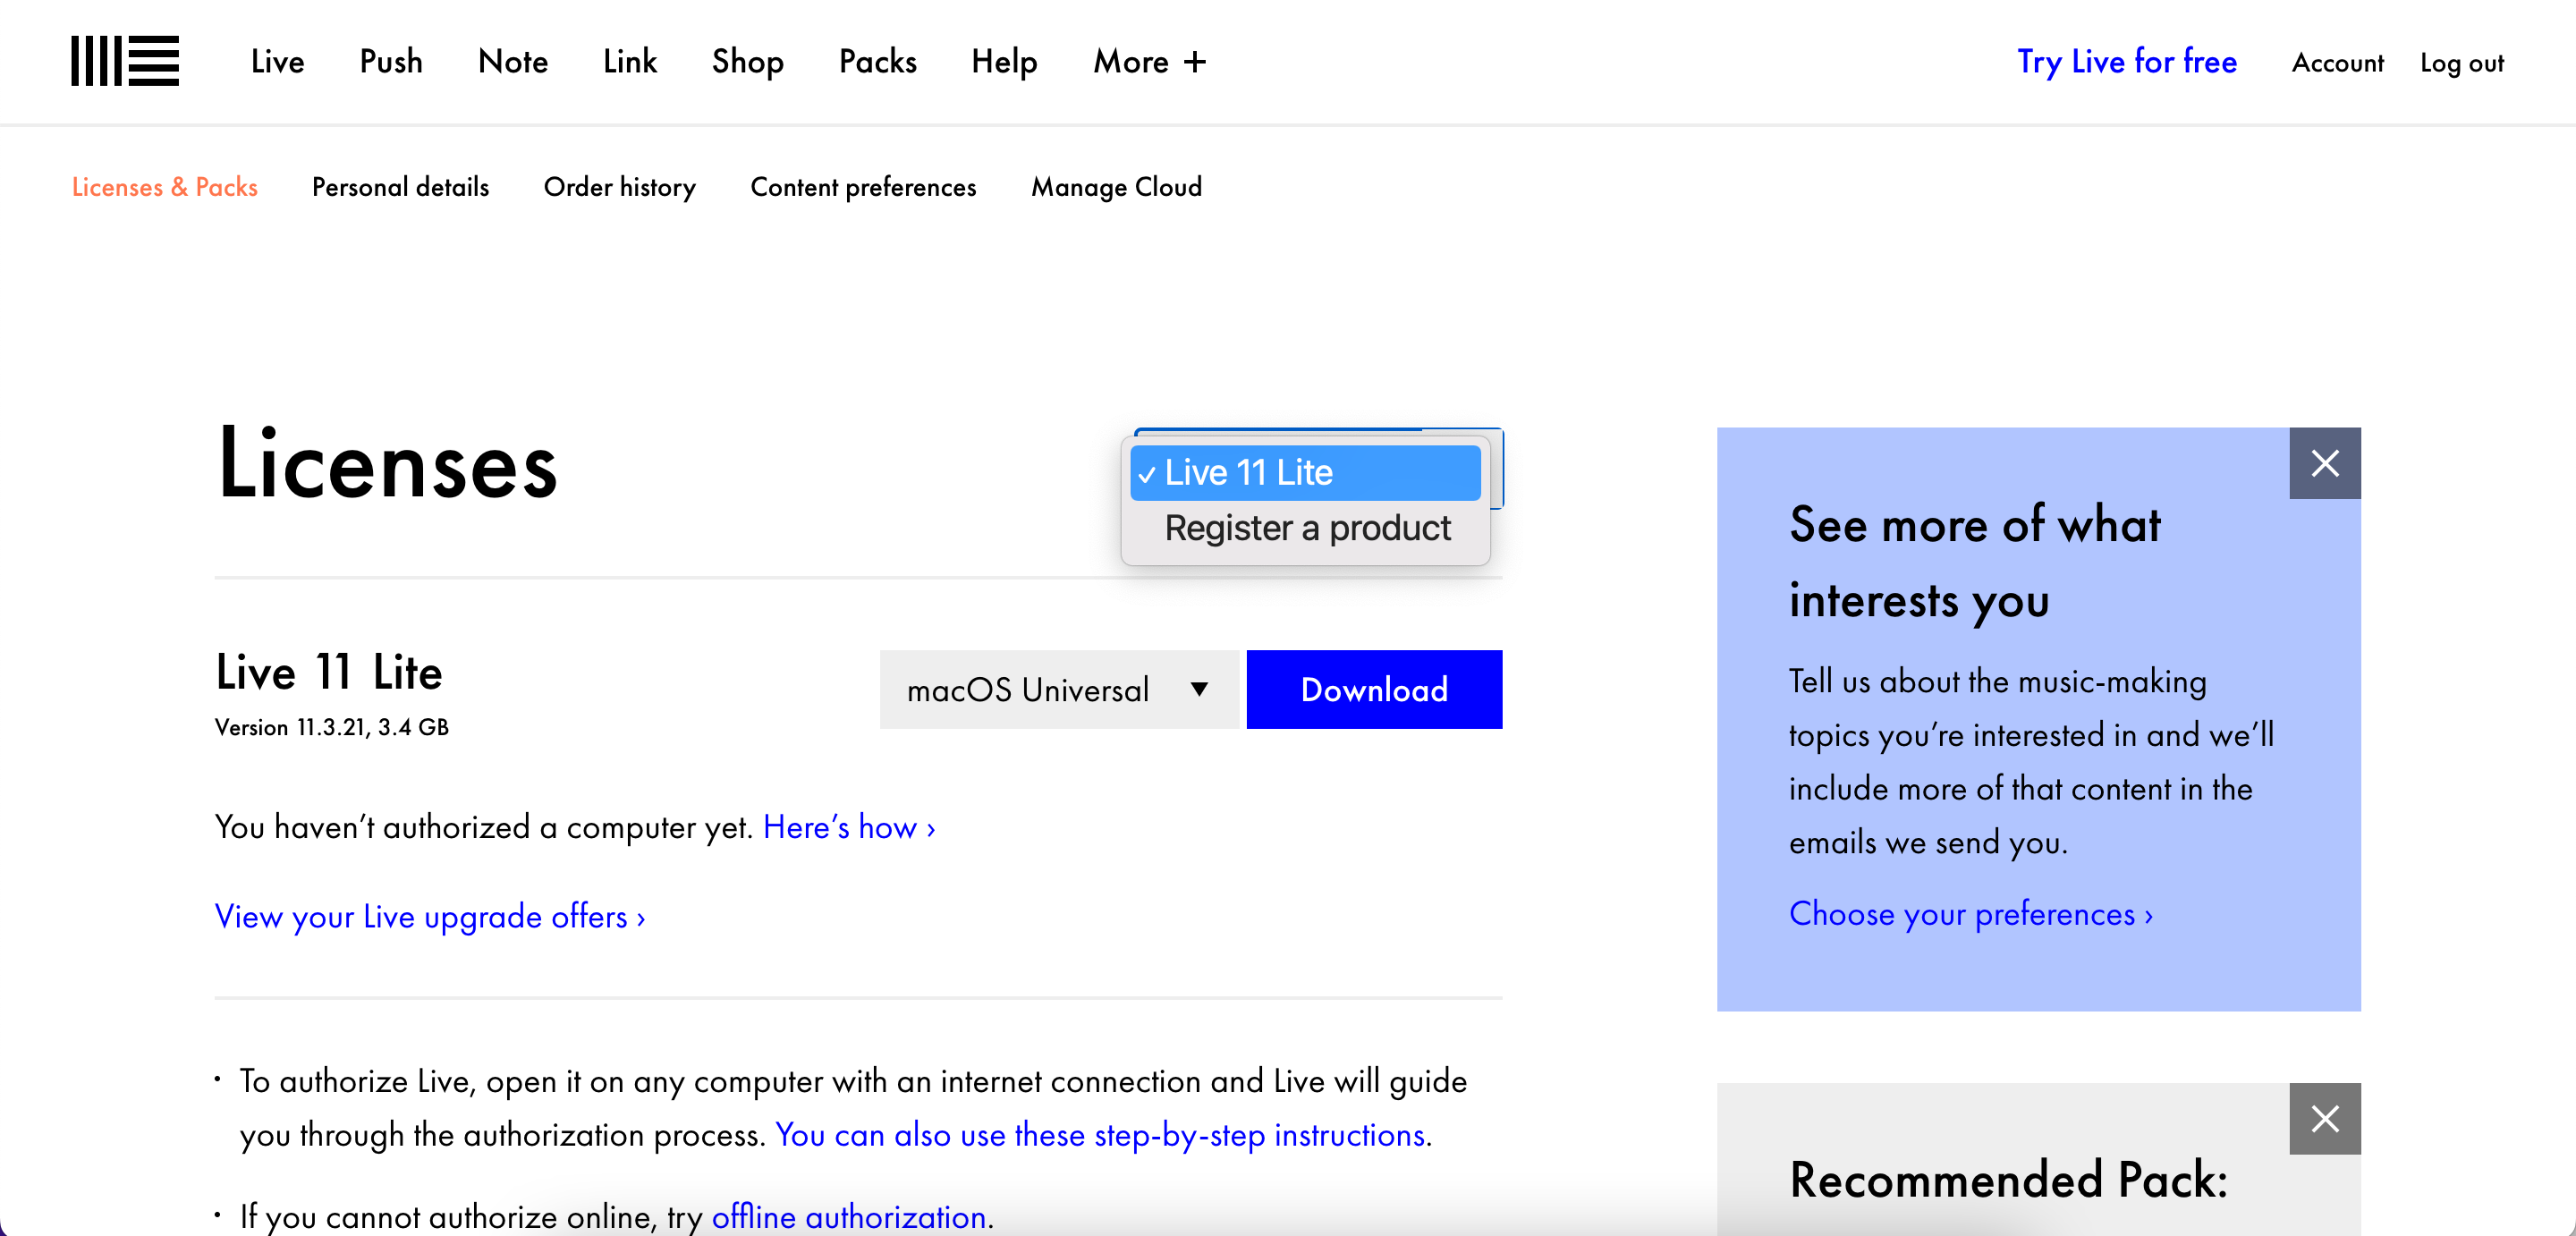The width and height of the screenshot is (2576, 1236).
Task: Open the Help menu item
Action: (x=1004, y=62)
